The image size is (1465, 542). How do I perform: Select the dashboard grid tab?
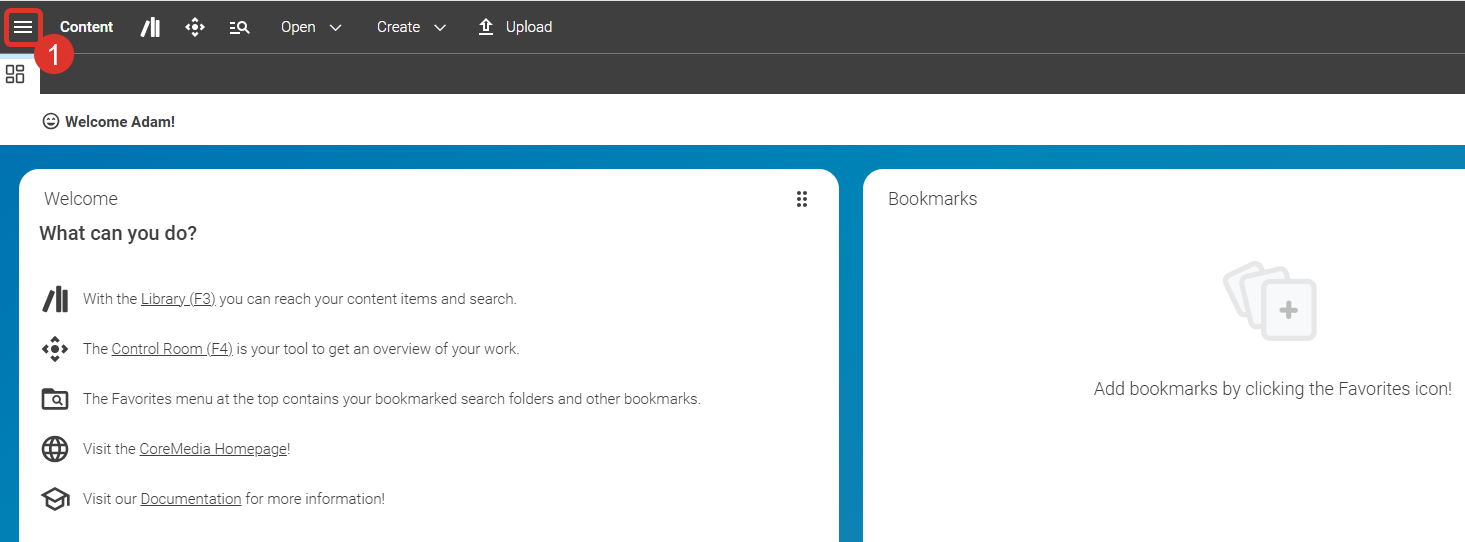[15, 74]
